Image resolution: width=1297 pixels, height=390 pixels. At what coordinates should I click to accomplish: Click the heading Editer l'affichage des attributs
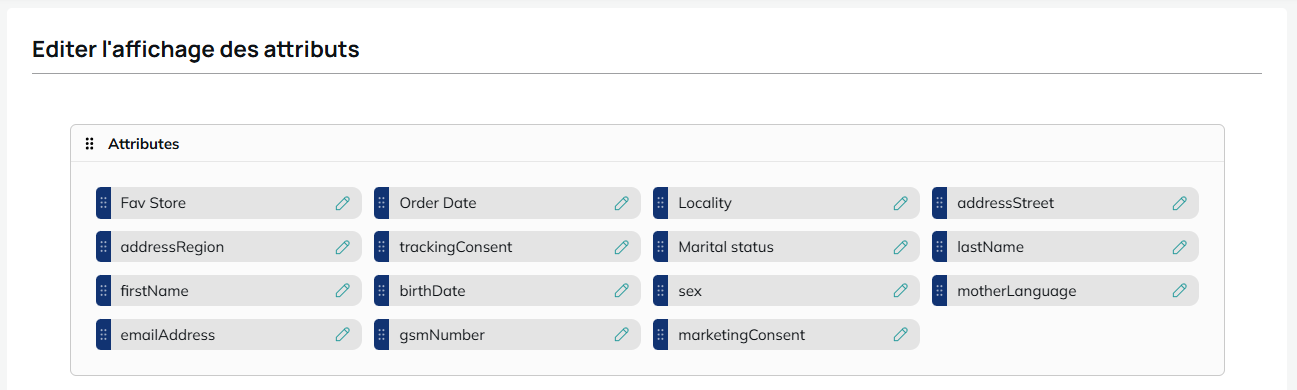(196, 49)
